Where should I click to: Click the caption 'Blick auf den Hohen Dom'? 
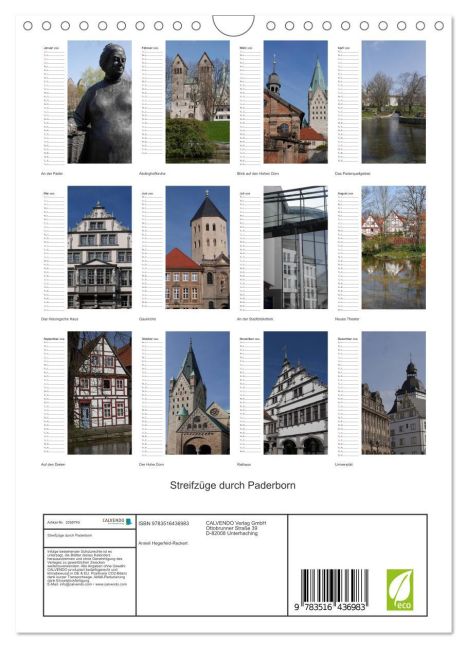pyautogui.click(x=258, y=174)
